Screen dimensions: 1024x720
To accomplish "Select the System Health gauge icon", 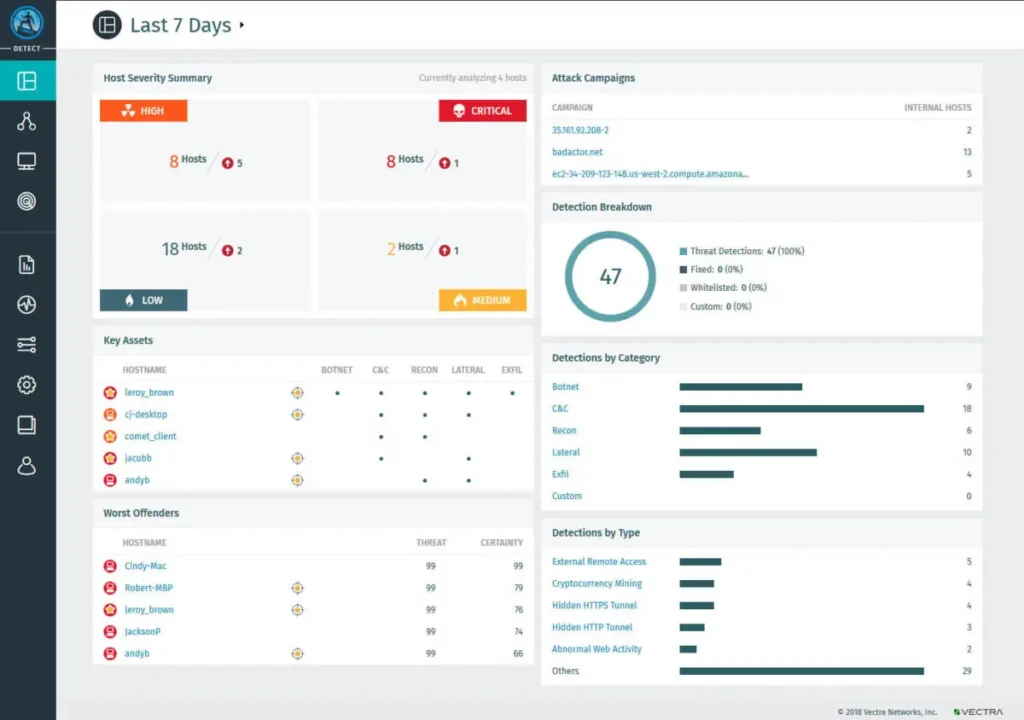I will coord(27,303).
